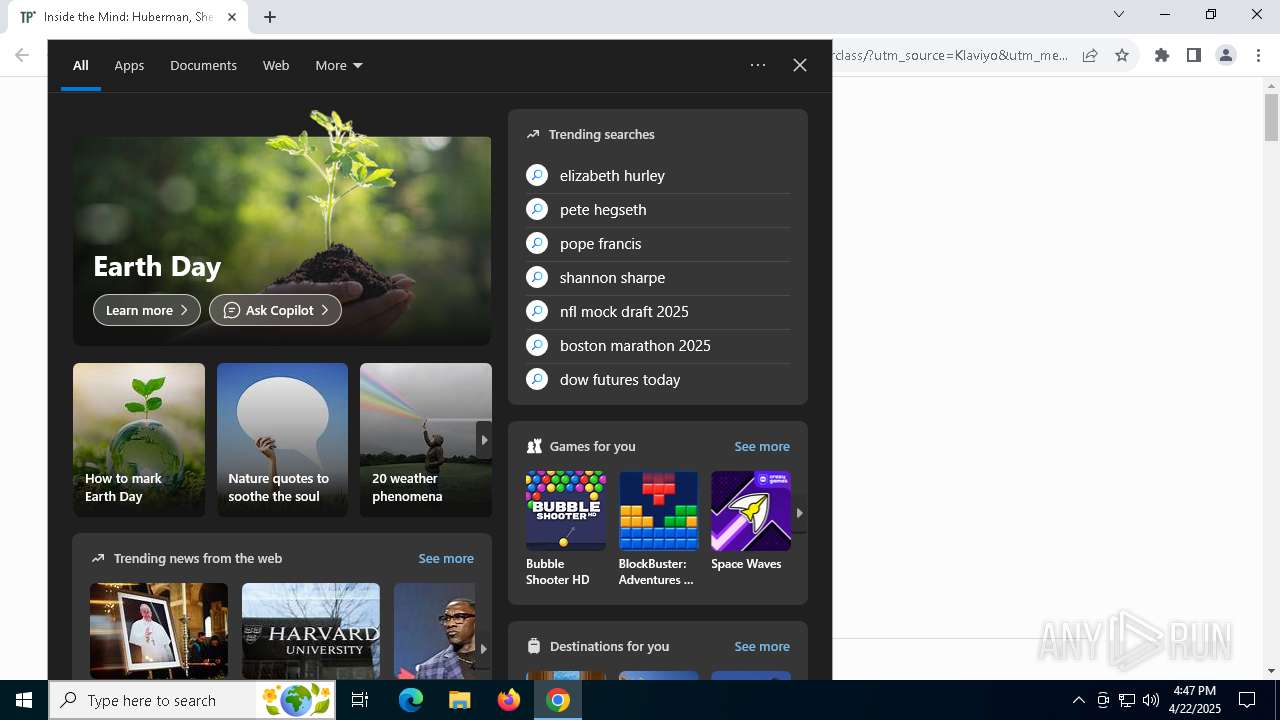Viewport: 1280px width, 720px height.
Task: Open volume control tray icon
Action: 1151,700
